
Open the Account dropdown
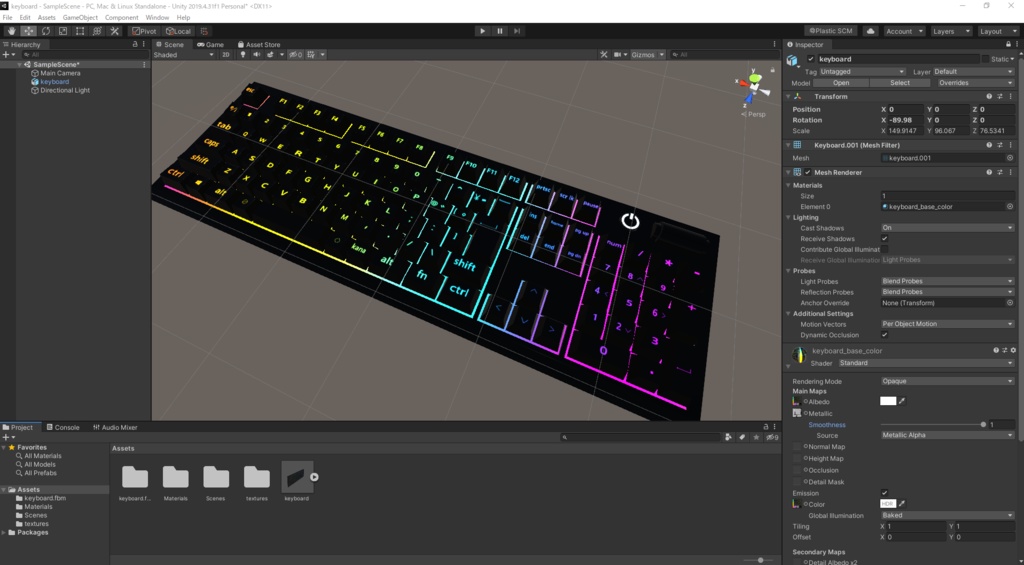[x=904, y=31]
